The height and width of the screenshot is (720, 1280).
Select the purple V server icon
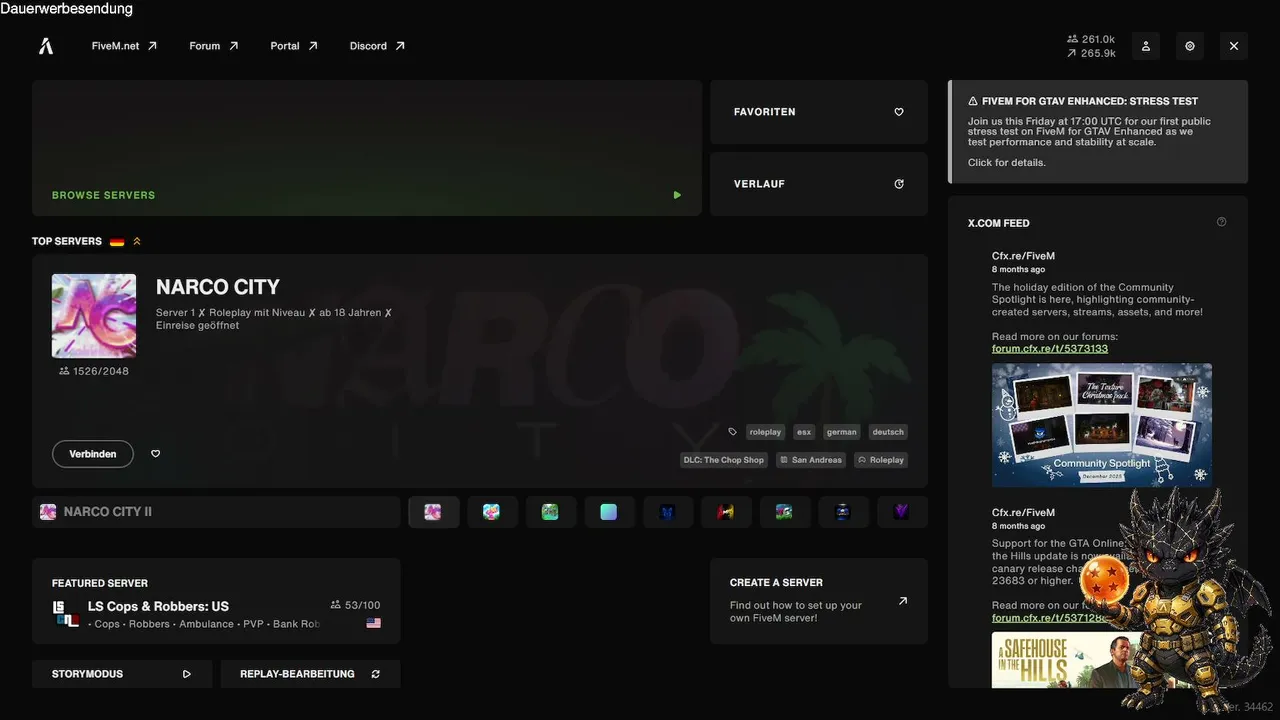coord(902,512)
